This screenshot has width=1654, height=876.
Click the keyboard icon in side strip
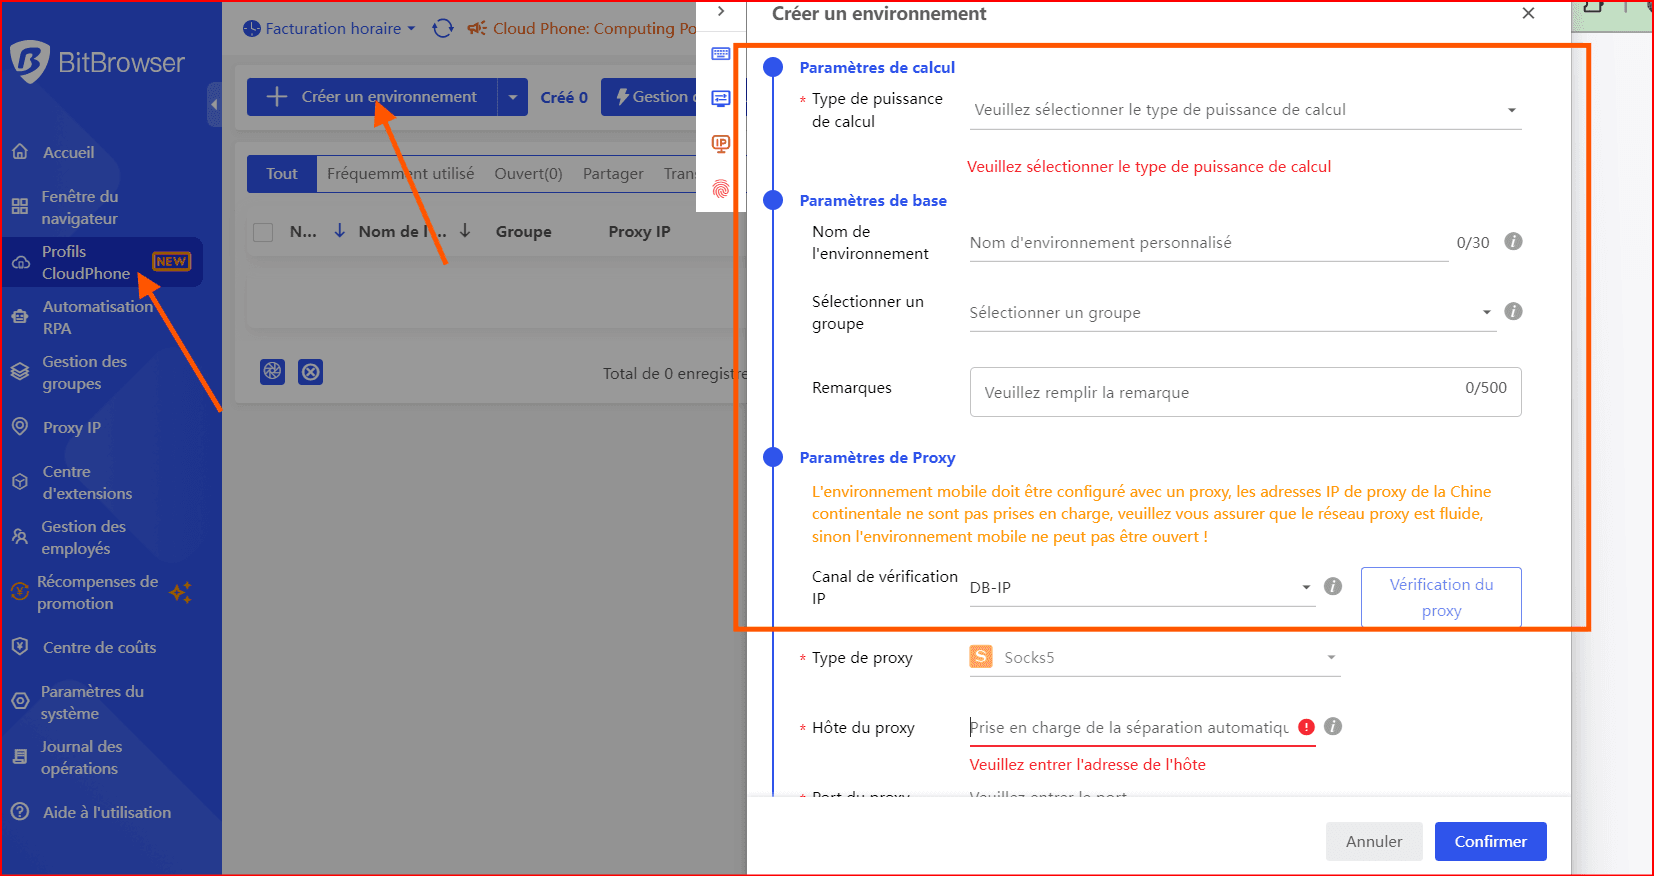tap(720, 54)
